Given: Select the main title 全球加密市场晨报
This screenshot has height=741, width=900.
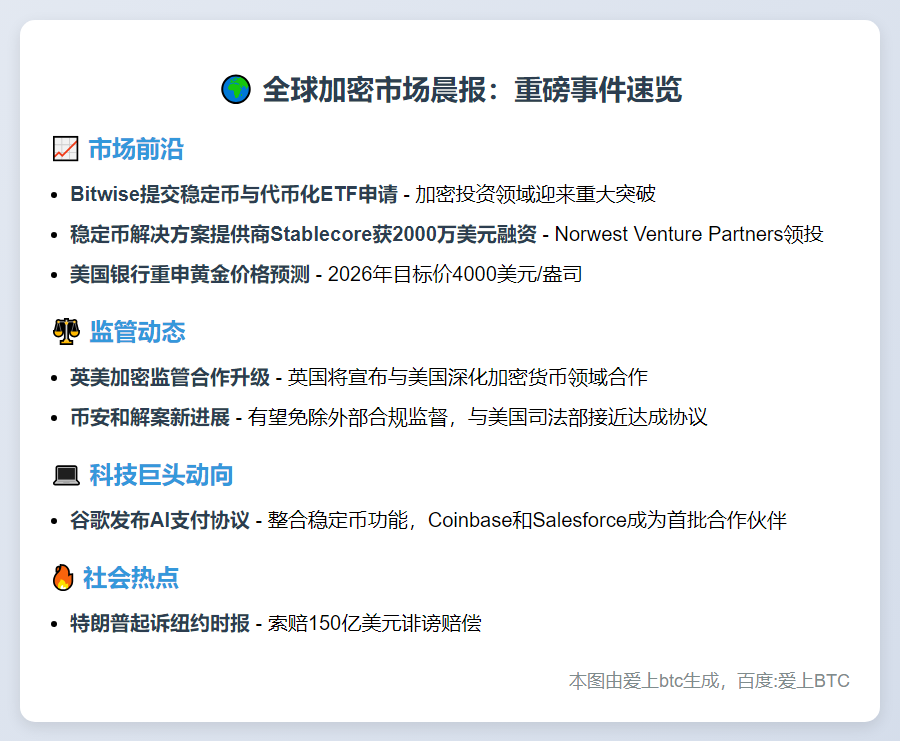Looking at the screenshot, I should pyautogui.click(x=472, y=90).
